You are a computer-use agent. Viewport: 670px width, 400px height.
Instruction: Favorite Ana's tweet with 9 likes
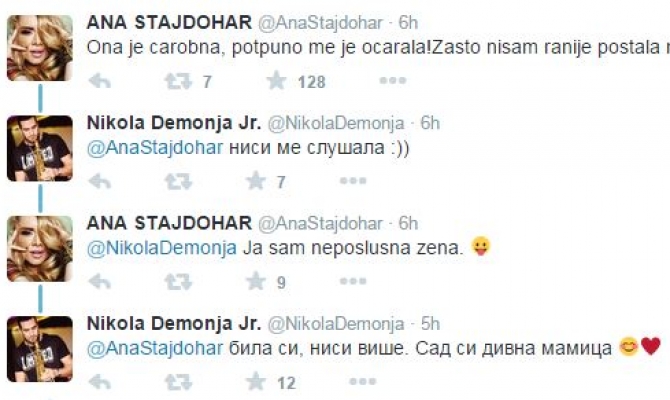pos(257,282)
